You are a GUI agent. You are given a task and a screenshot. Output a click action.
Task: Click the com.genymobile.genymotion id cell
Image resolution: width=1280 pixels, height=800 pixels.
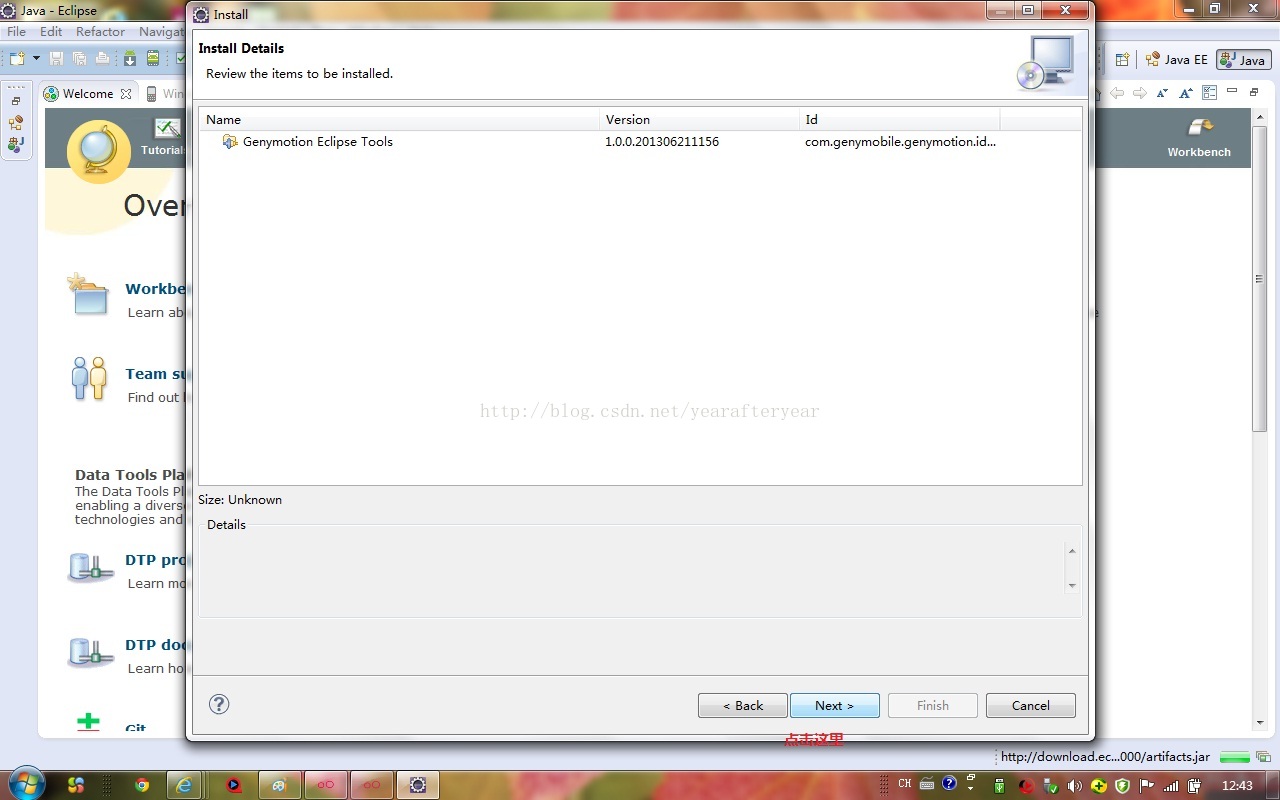pyautogui.click(x=900, y=141)
